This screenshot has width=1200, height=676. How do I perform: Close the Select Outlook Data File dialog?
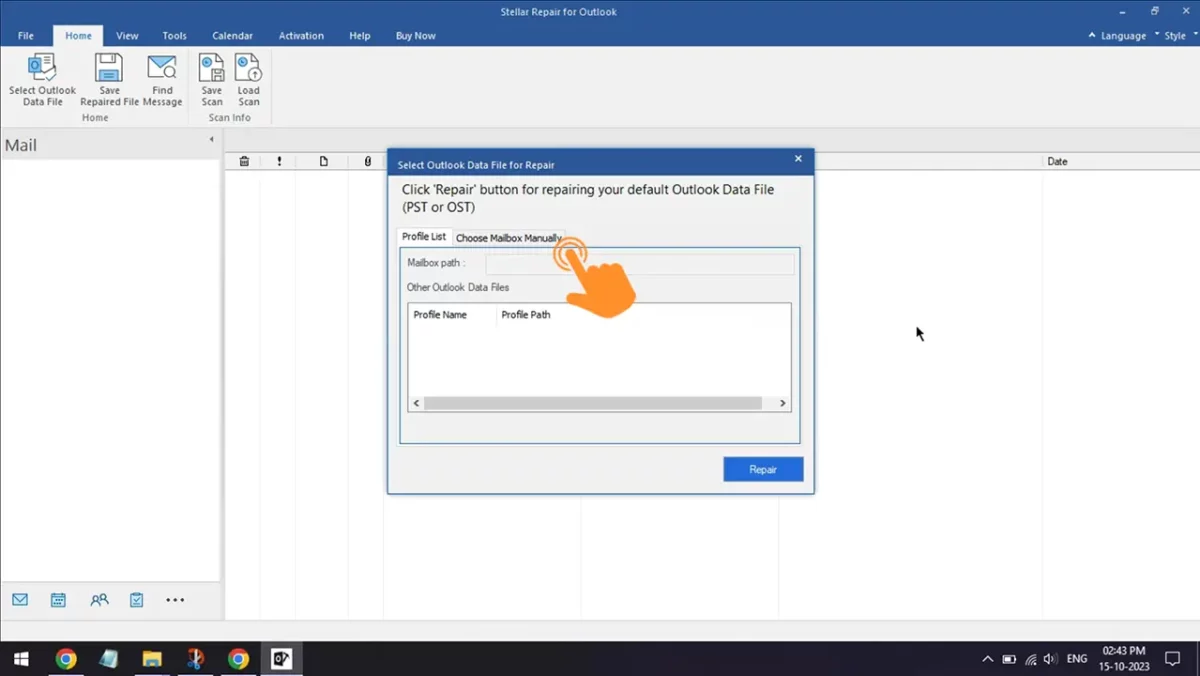[x=798, y=159]
